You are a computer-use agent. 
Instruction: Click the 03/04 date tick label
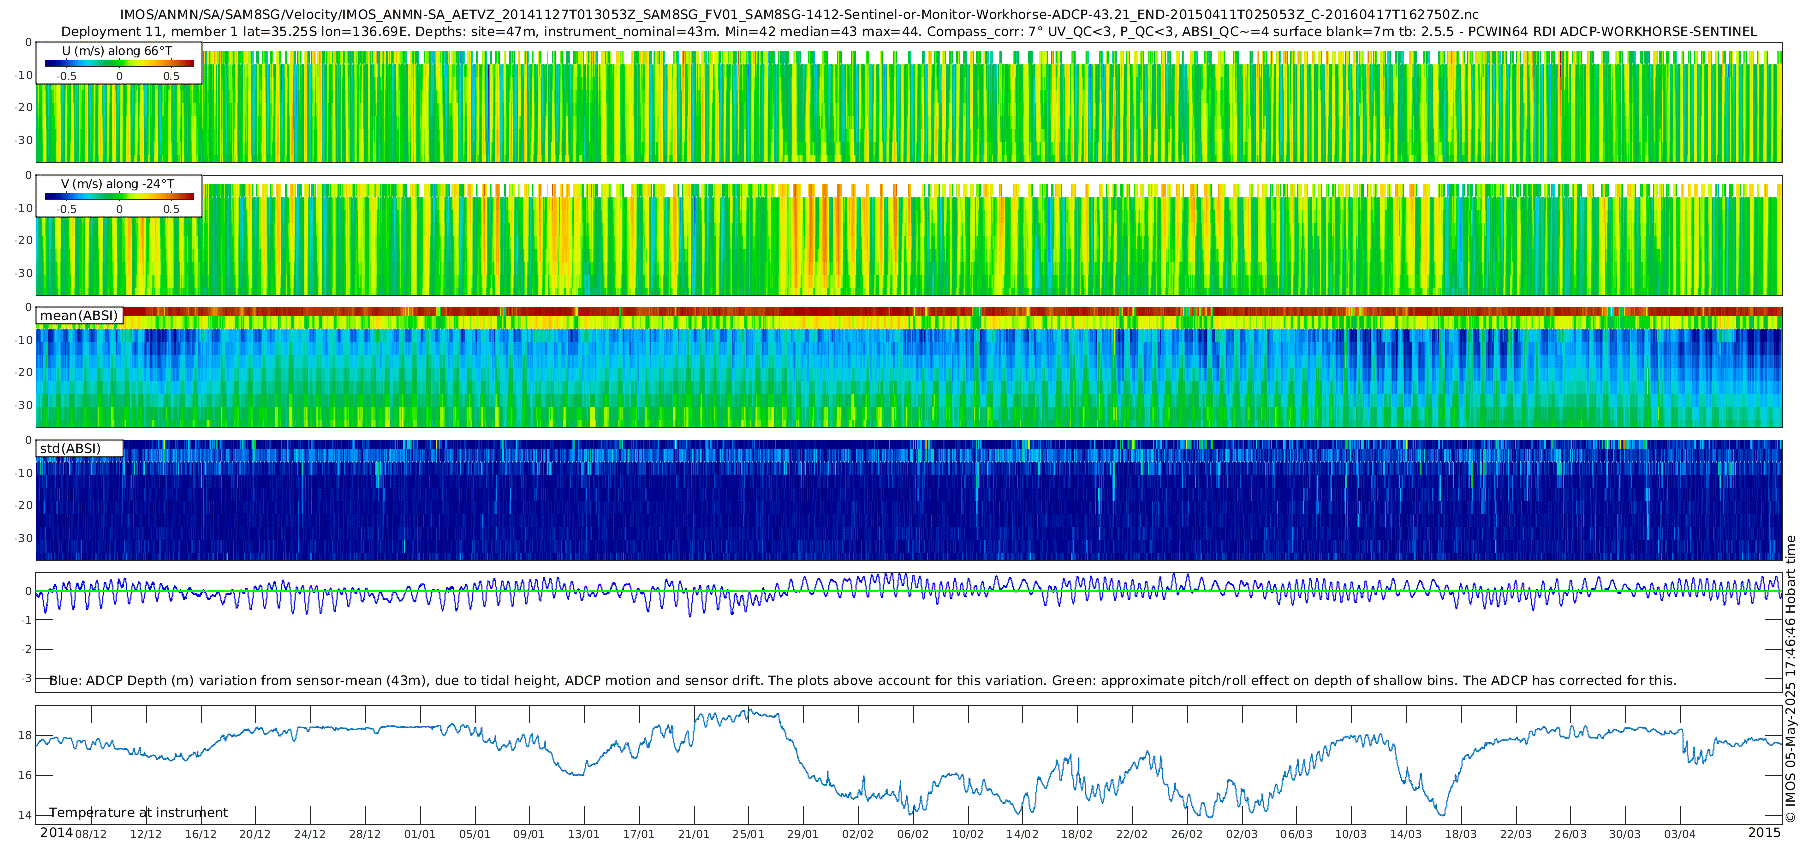click(x=1680, y=834)
